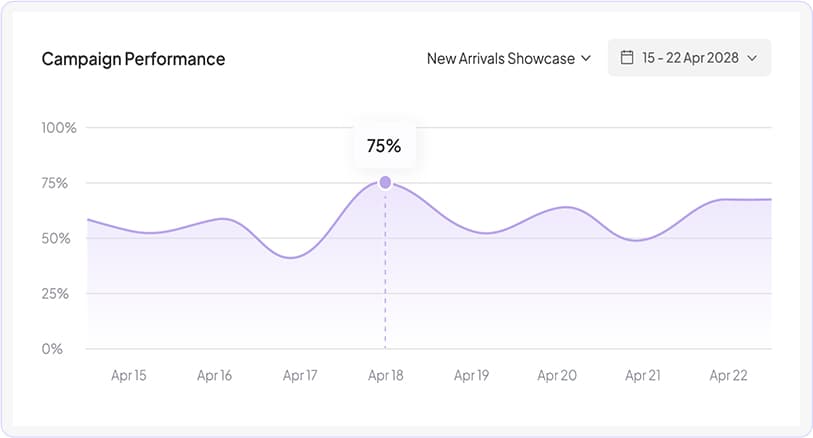This screenshot has width=813, height=438.
Task: Select the Apr 21 date label
Action: [642, 376]
